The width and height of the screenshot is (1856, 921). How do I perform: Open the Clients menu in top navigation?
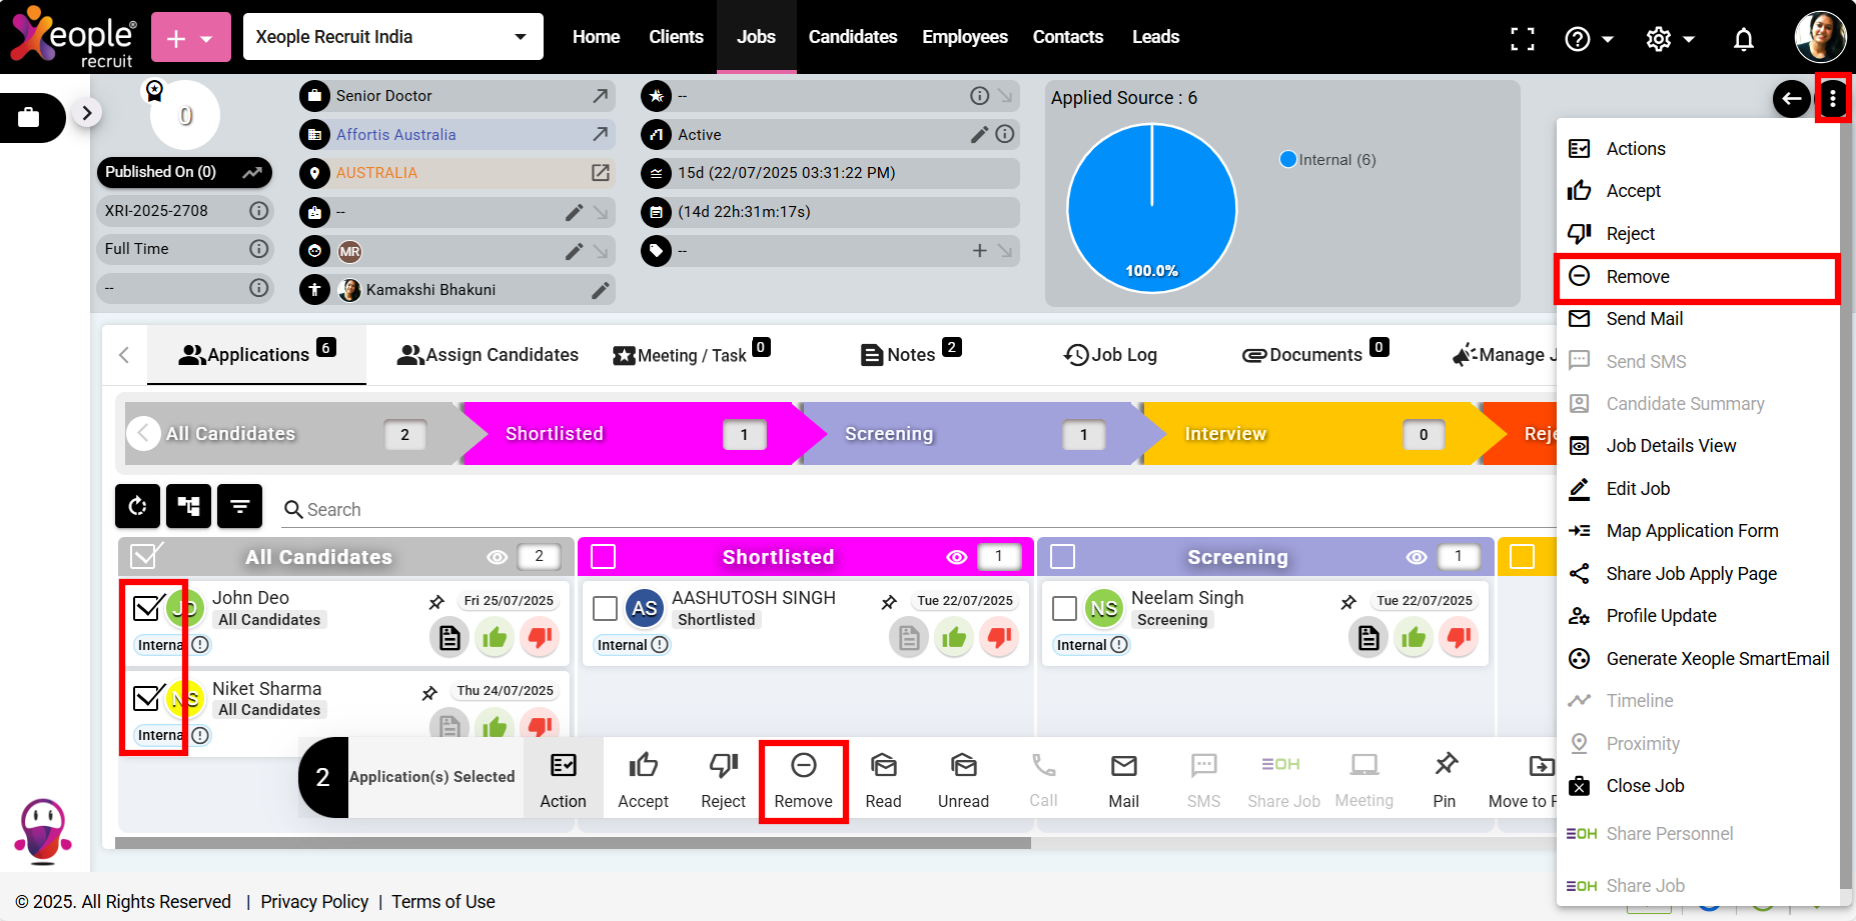676,37
